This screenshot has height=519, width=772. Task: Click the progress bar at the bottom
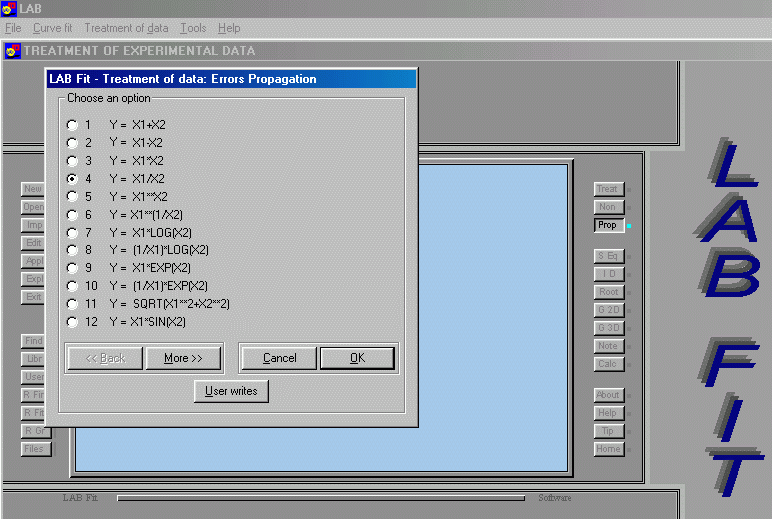(x=320, y=498)
